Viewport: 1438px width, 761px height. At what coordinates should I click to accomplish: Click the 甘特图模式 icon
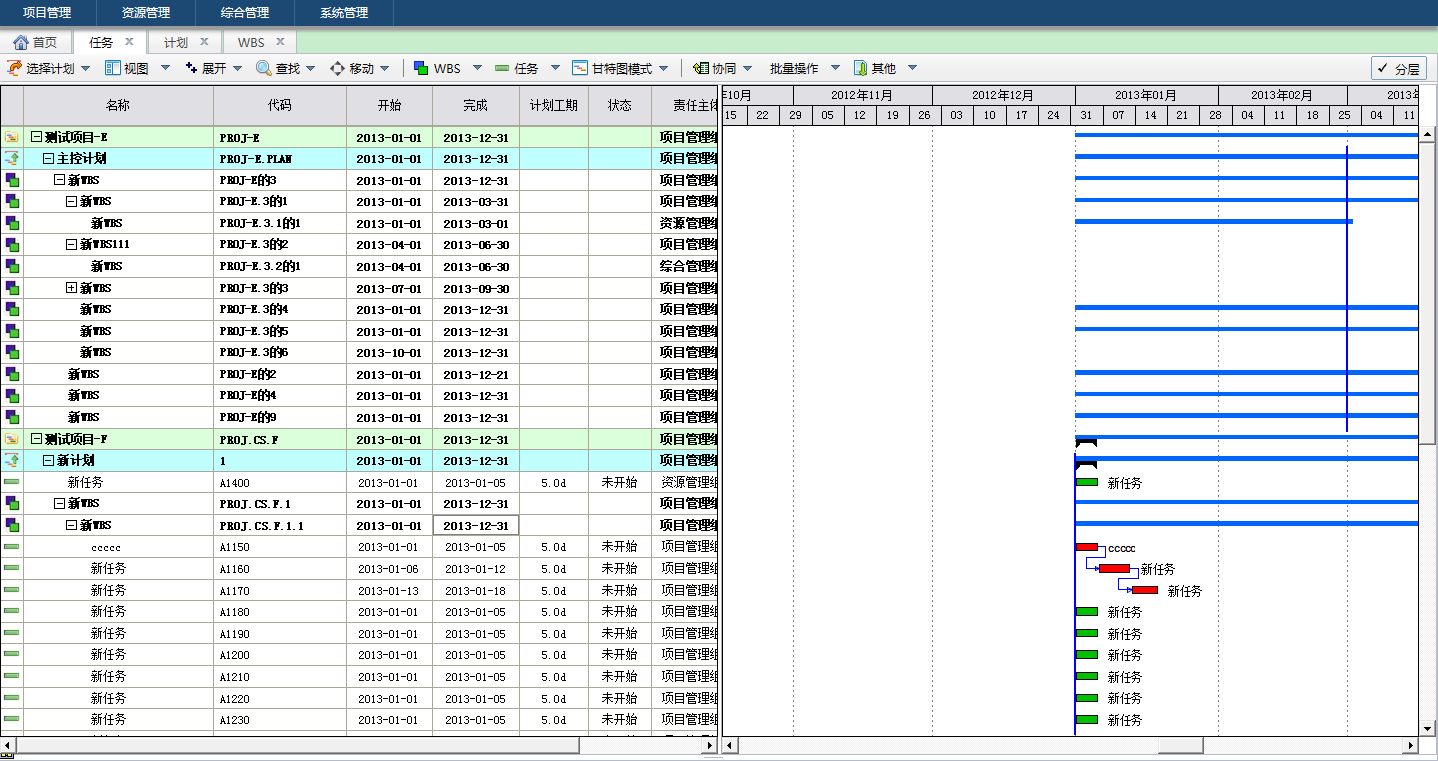point(580,68)
